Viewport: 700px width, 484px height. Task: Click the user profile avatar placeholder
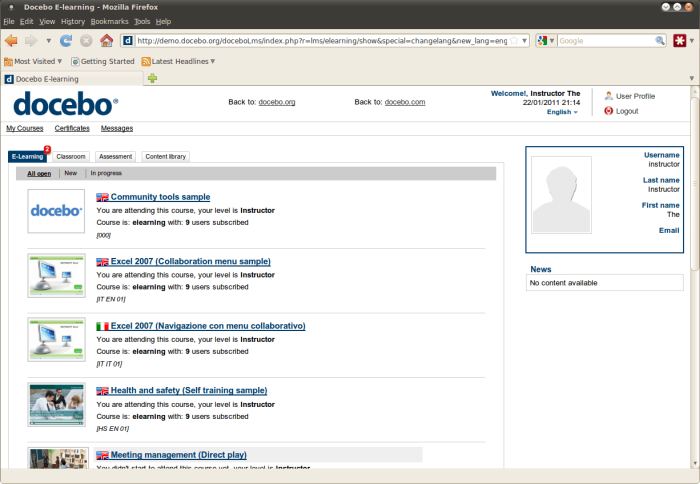(x=561, y=195)
